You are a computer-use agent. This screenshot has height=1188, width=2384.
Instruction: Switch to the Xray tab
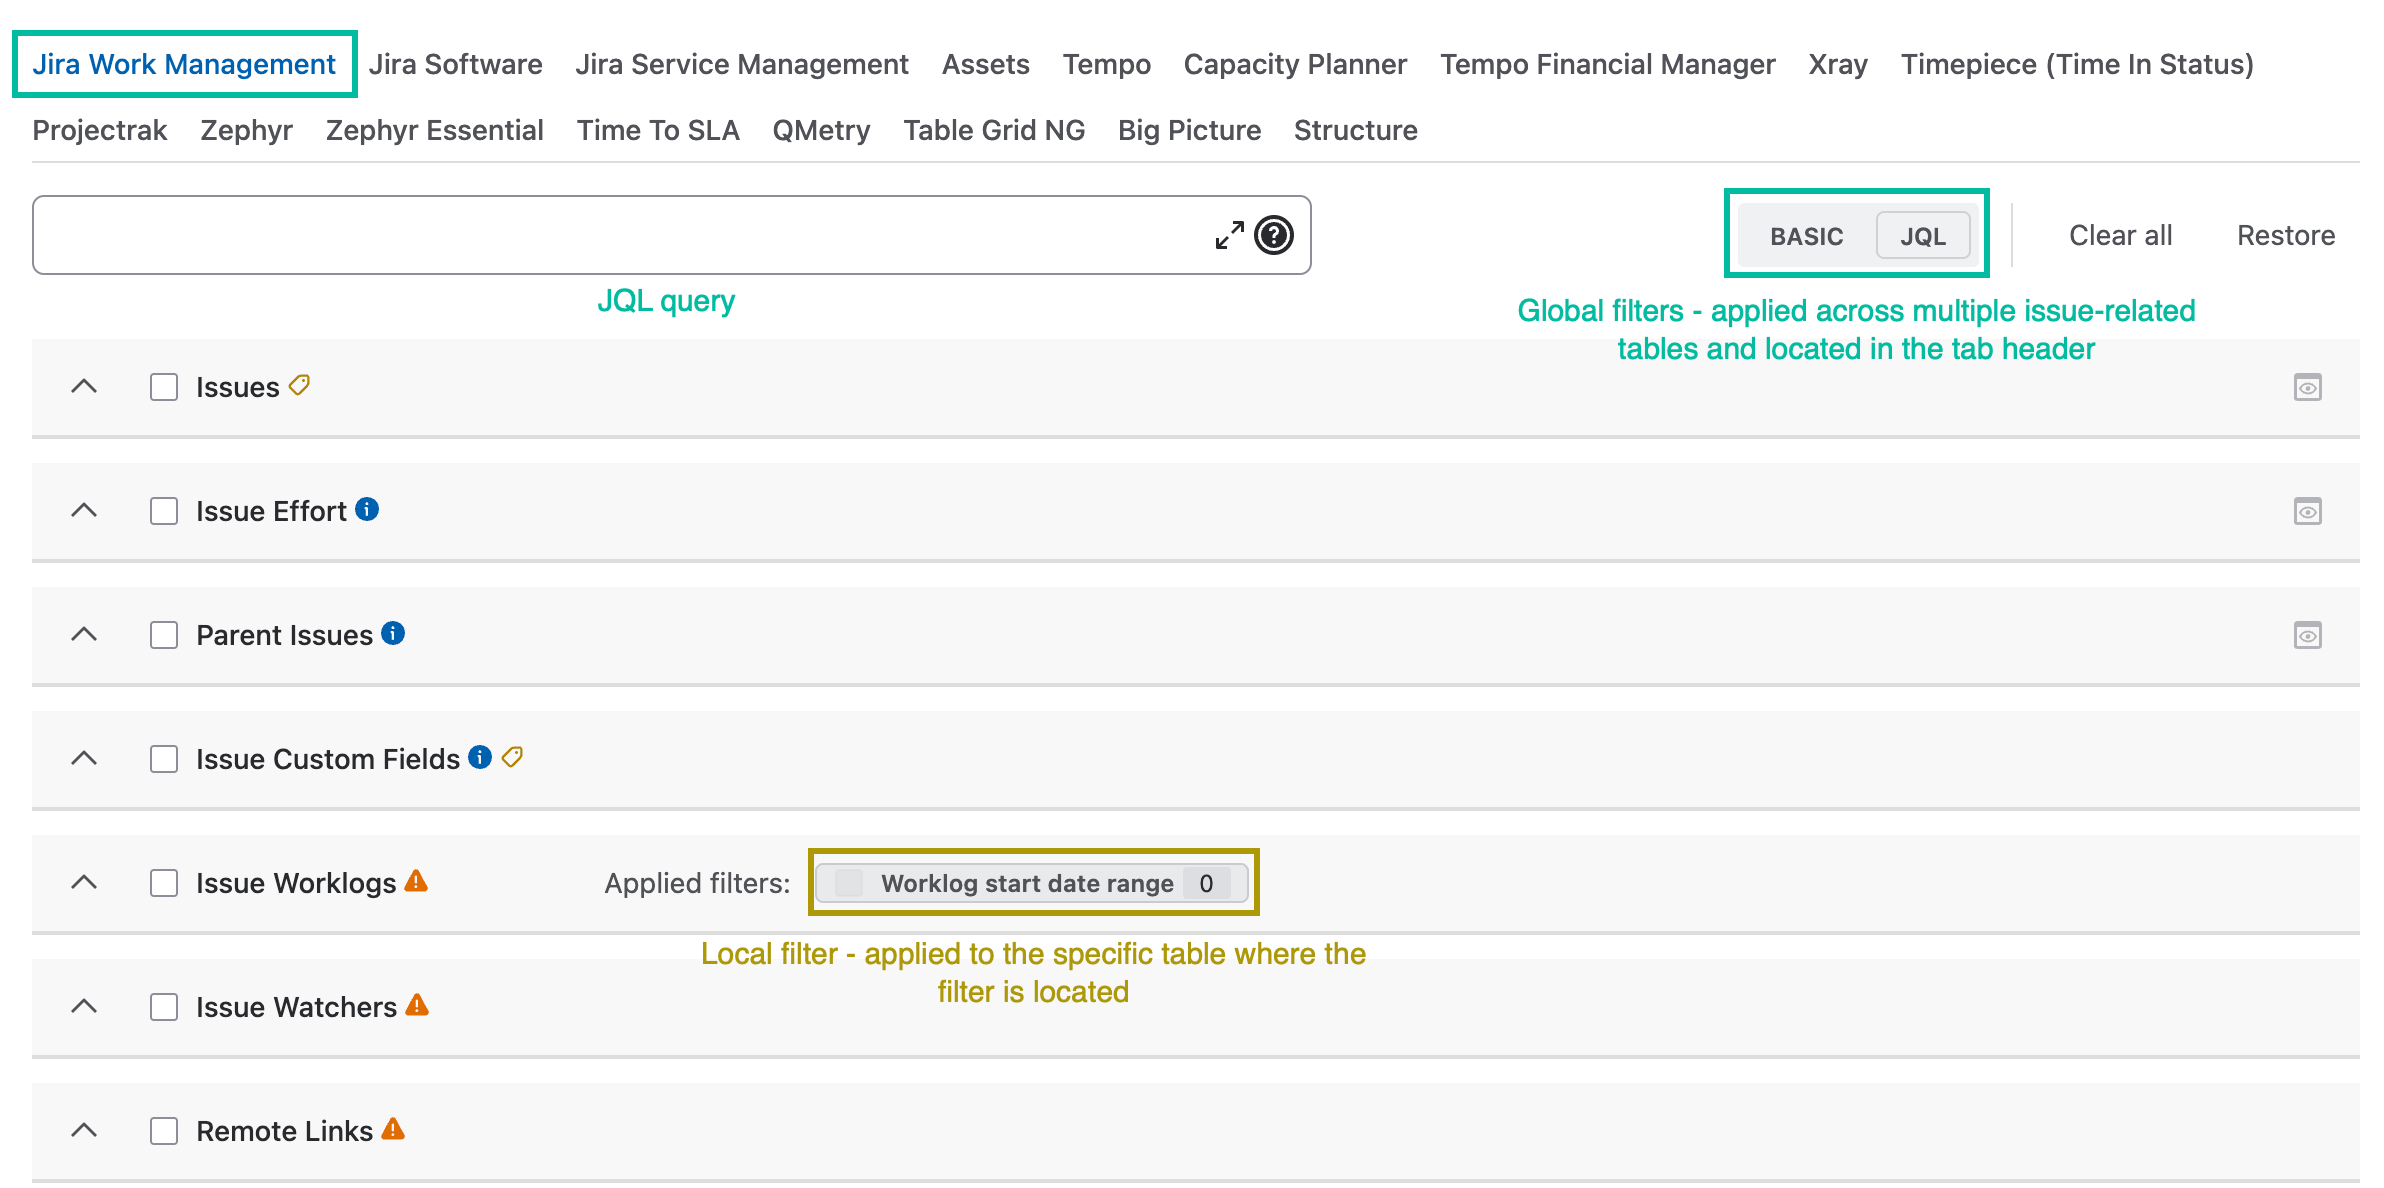(1838, 64)
